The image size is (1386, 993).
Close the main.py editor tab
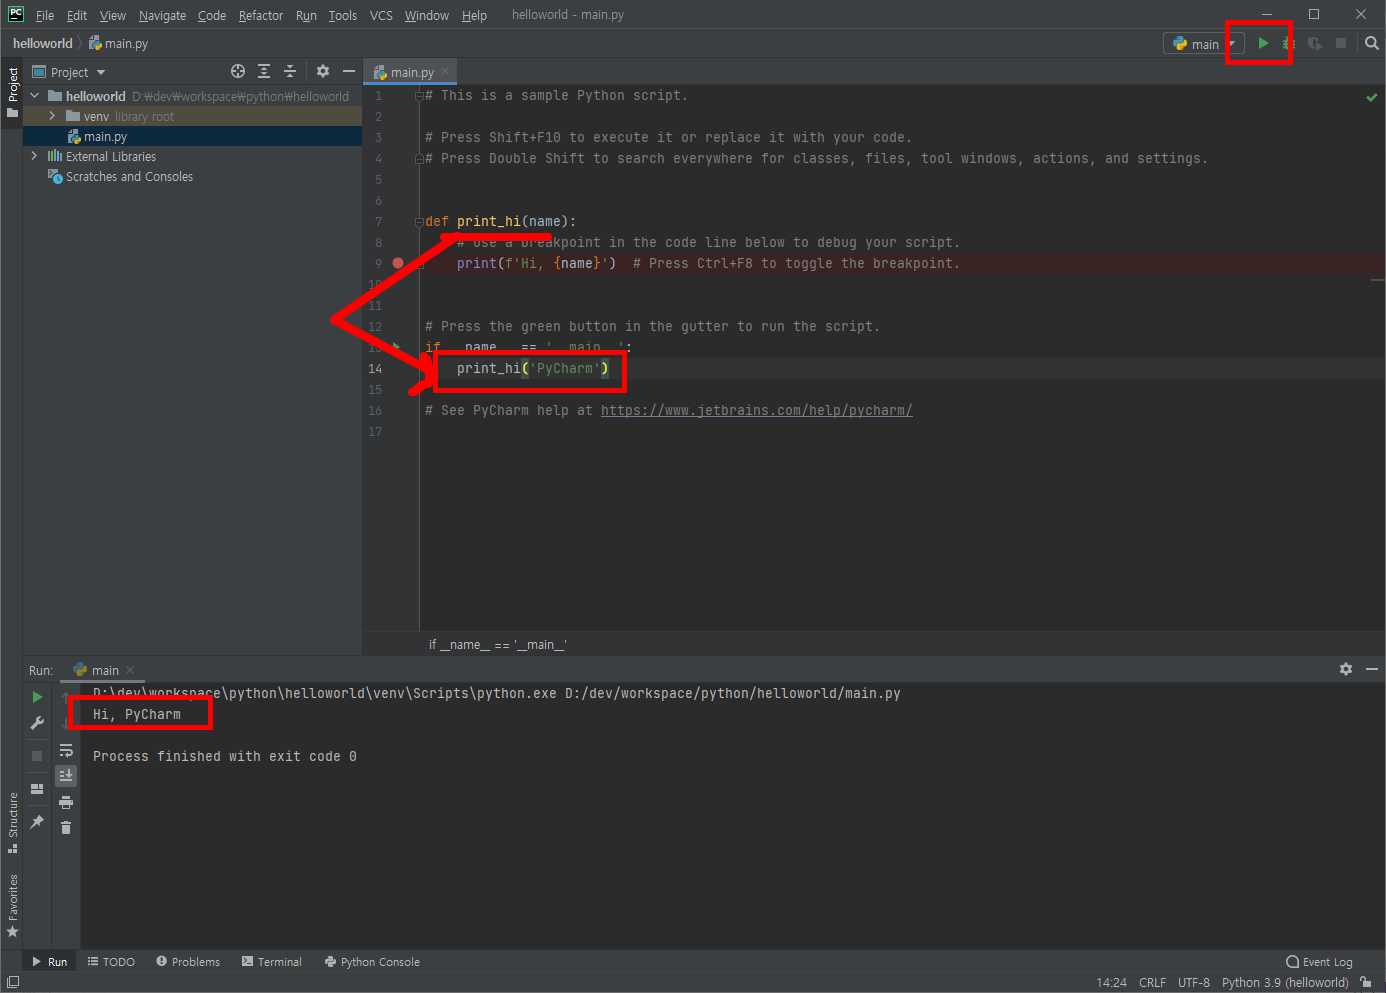(x=445, y=71)
